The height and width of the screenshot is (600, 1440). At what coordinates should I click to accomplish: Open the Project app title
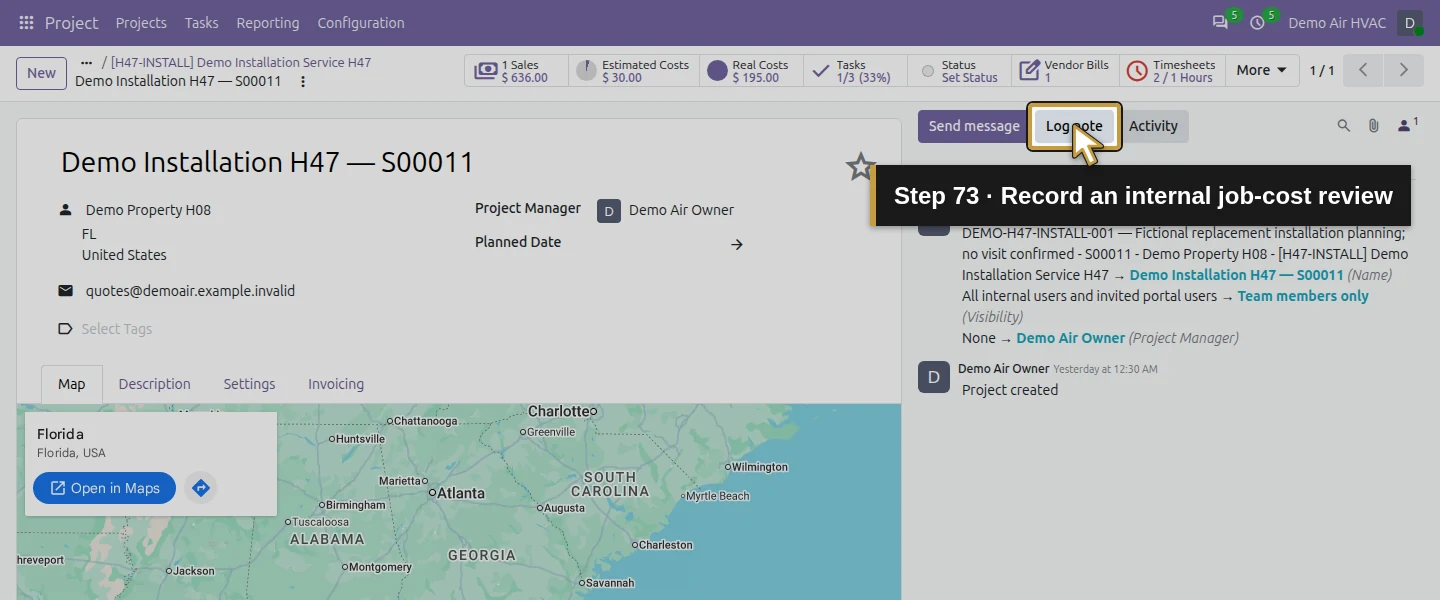72,22
